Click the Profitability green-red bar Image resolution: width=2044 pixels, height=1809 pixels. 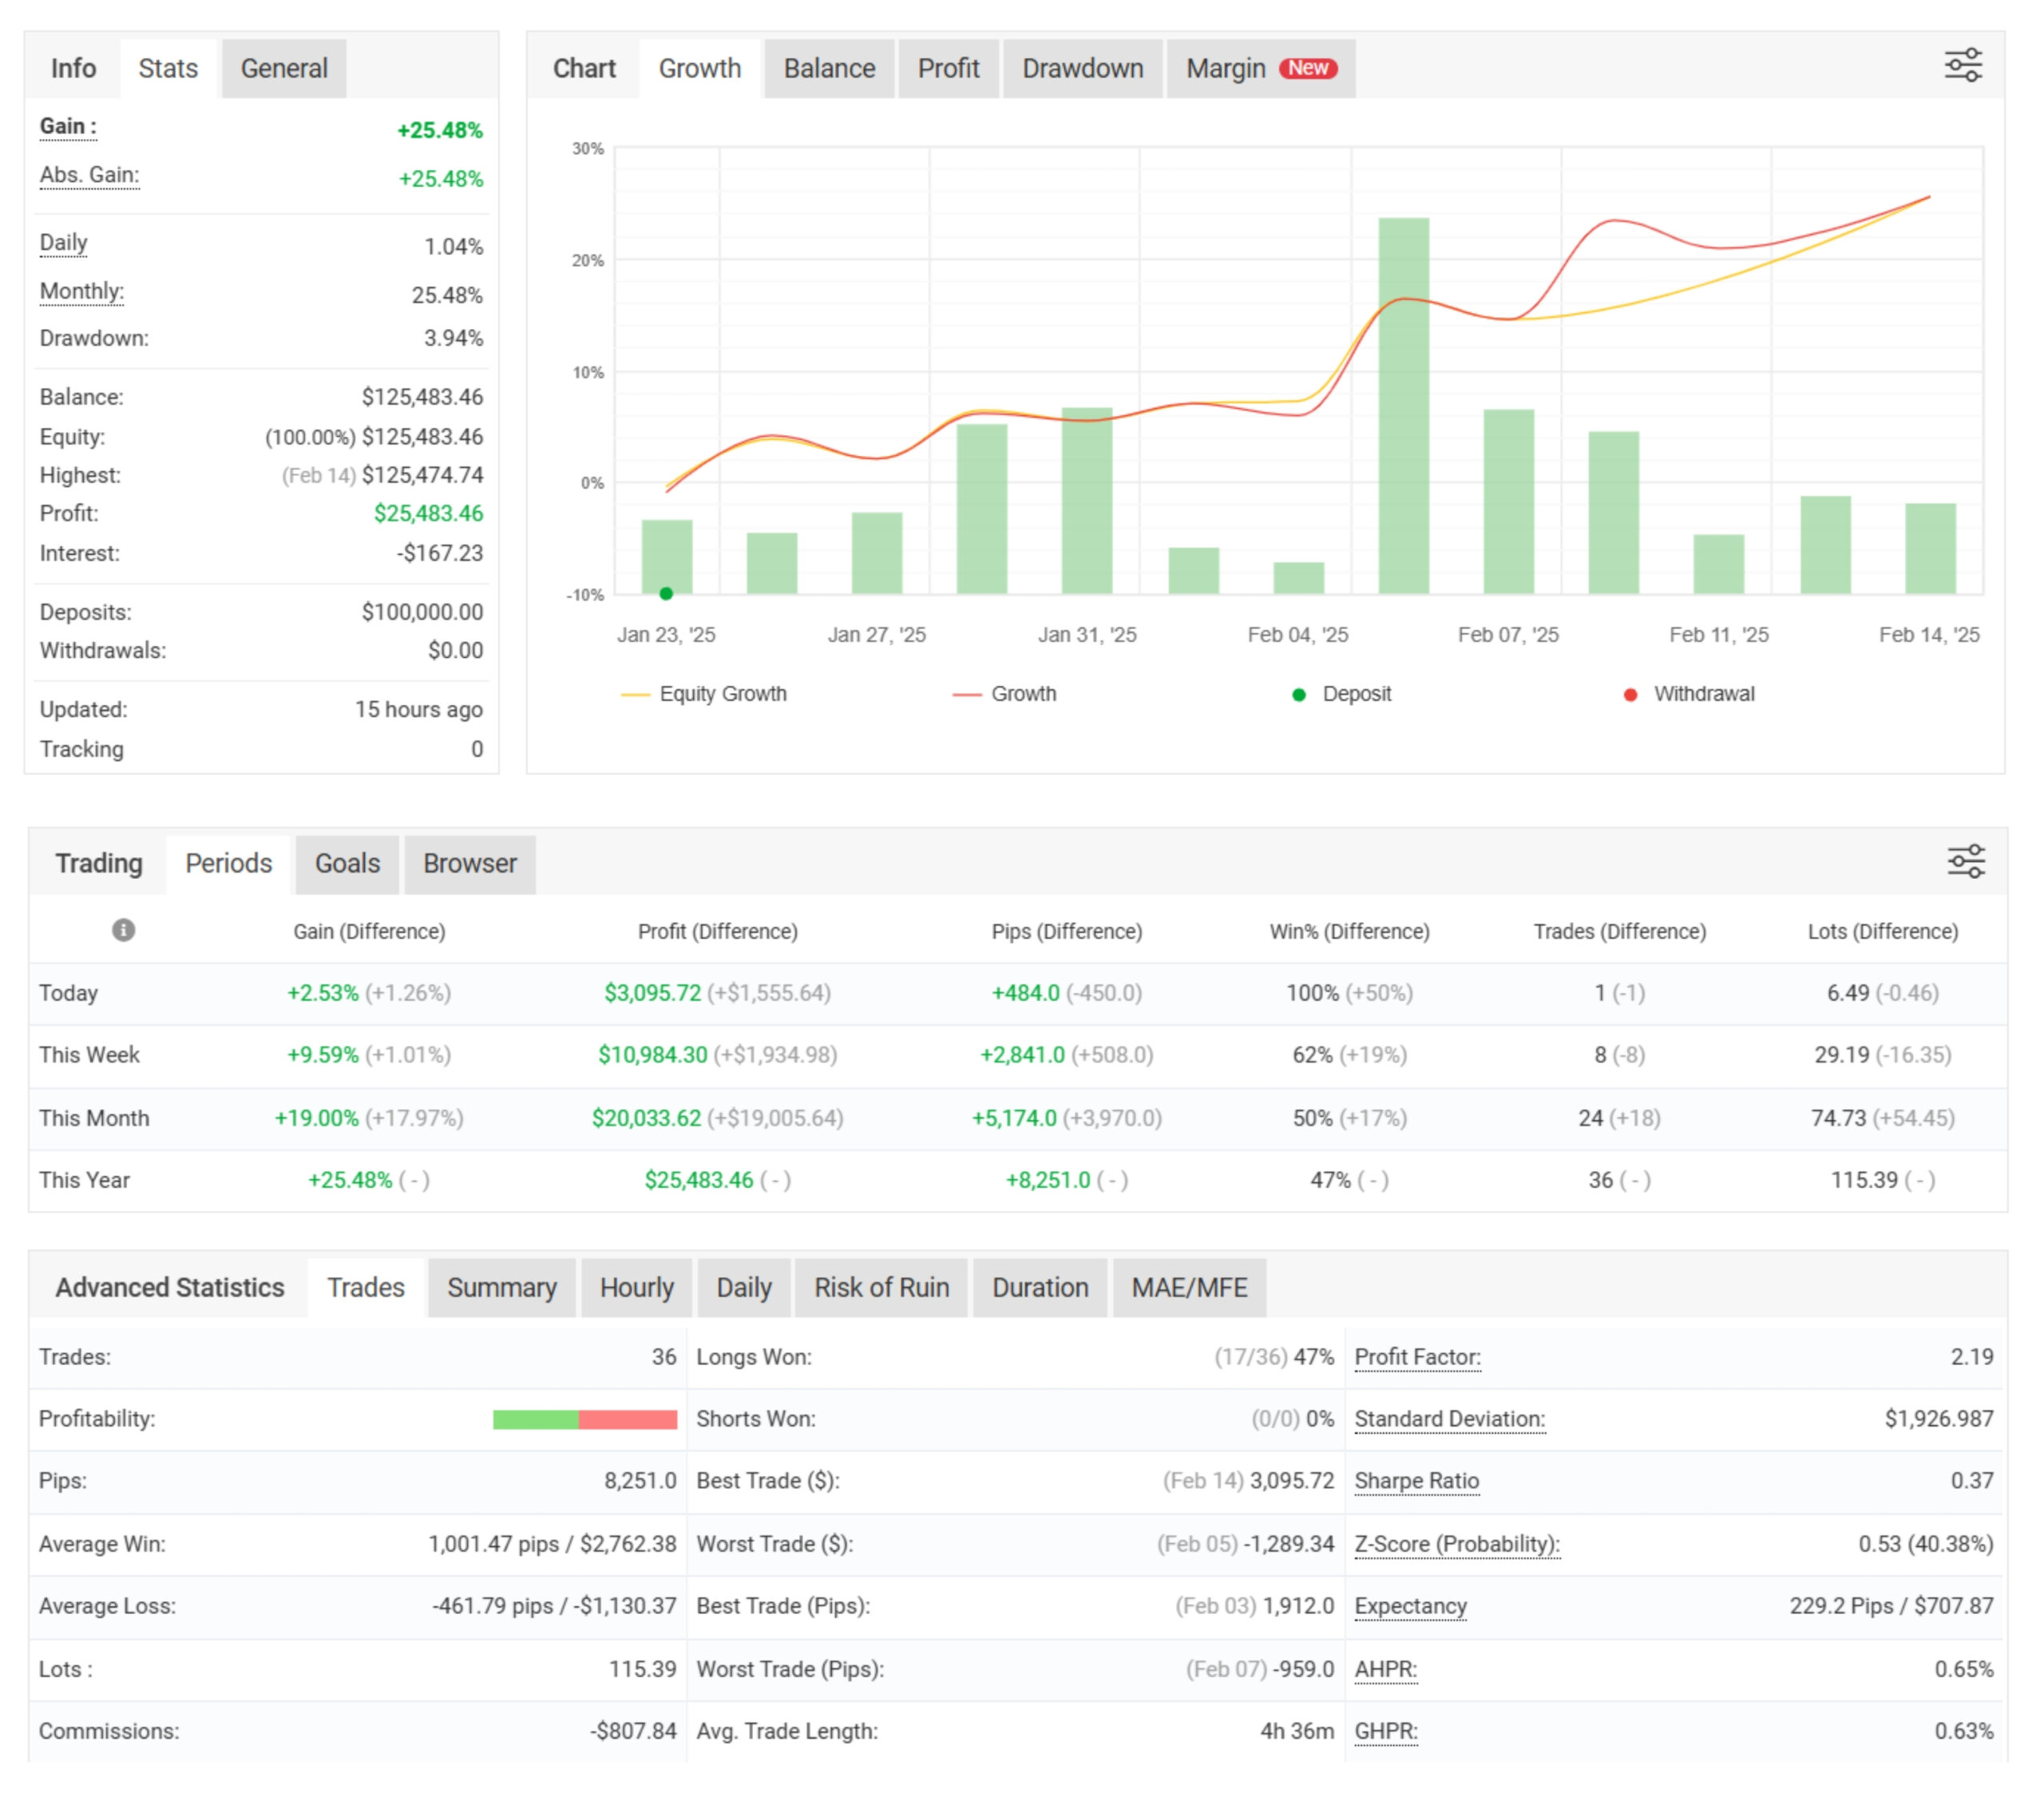pos(584,1419)
